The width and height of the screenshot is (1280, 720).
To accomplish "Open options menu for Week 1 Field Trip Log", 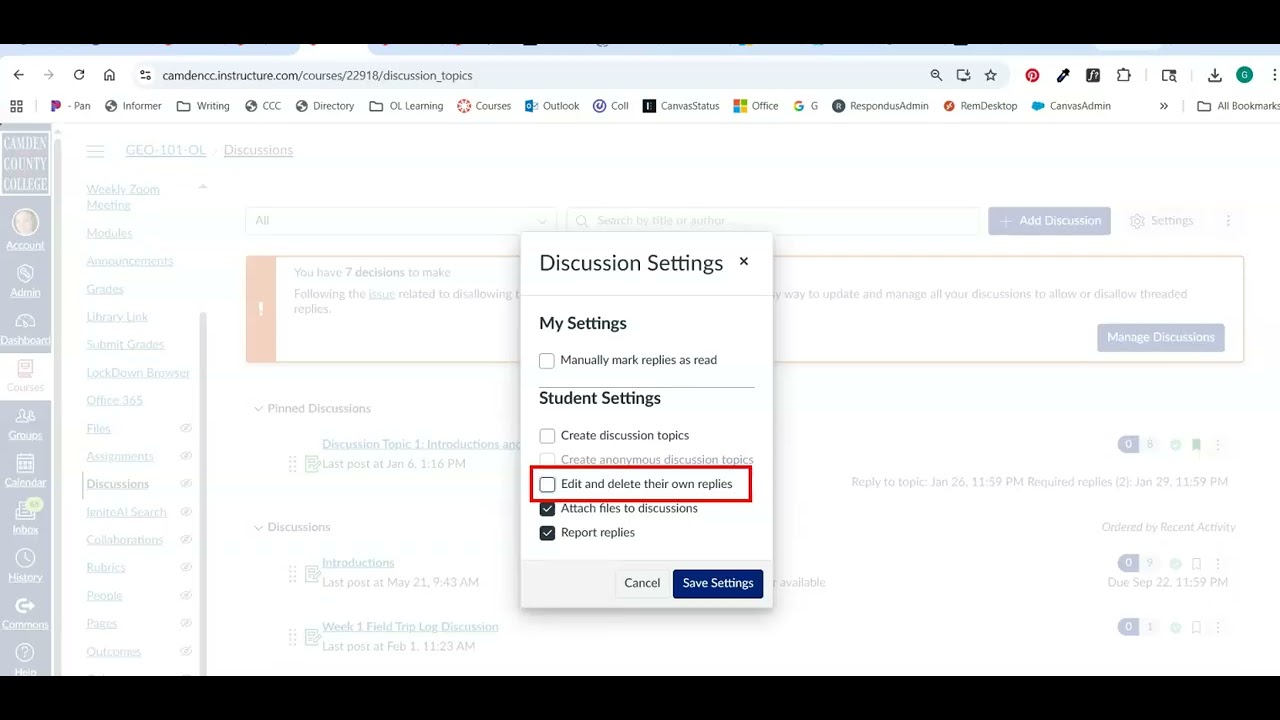I will pyautogui.click(x=1217, y=627).
